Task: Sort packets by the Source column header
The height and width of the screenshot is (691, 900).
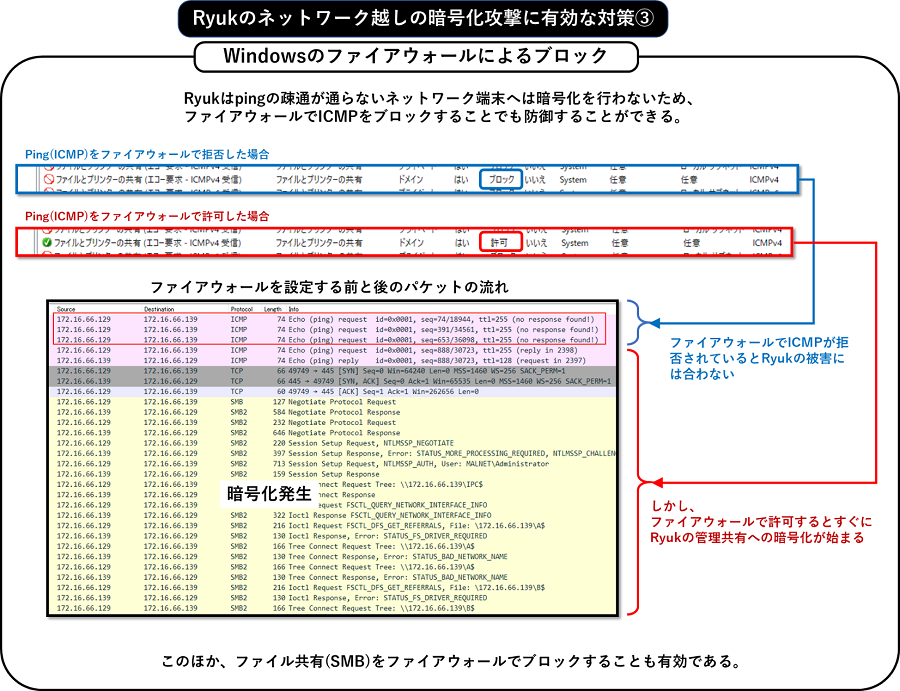Action: pyautogui.click(x=66, y=309)
